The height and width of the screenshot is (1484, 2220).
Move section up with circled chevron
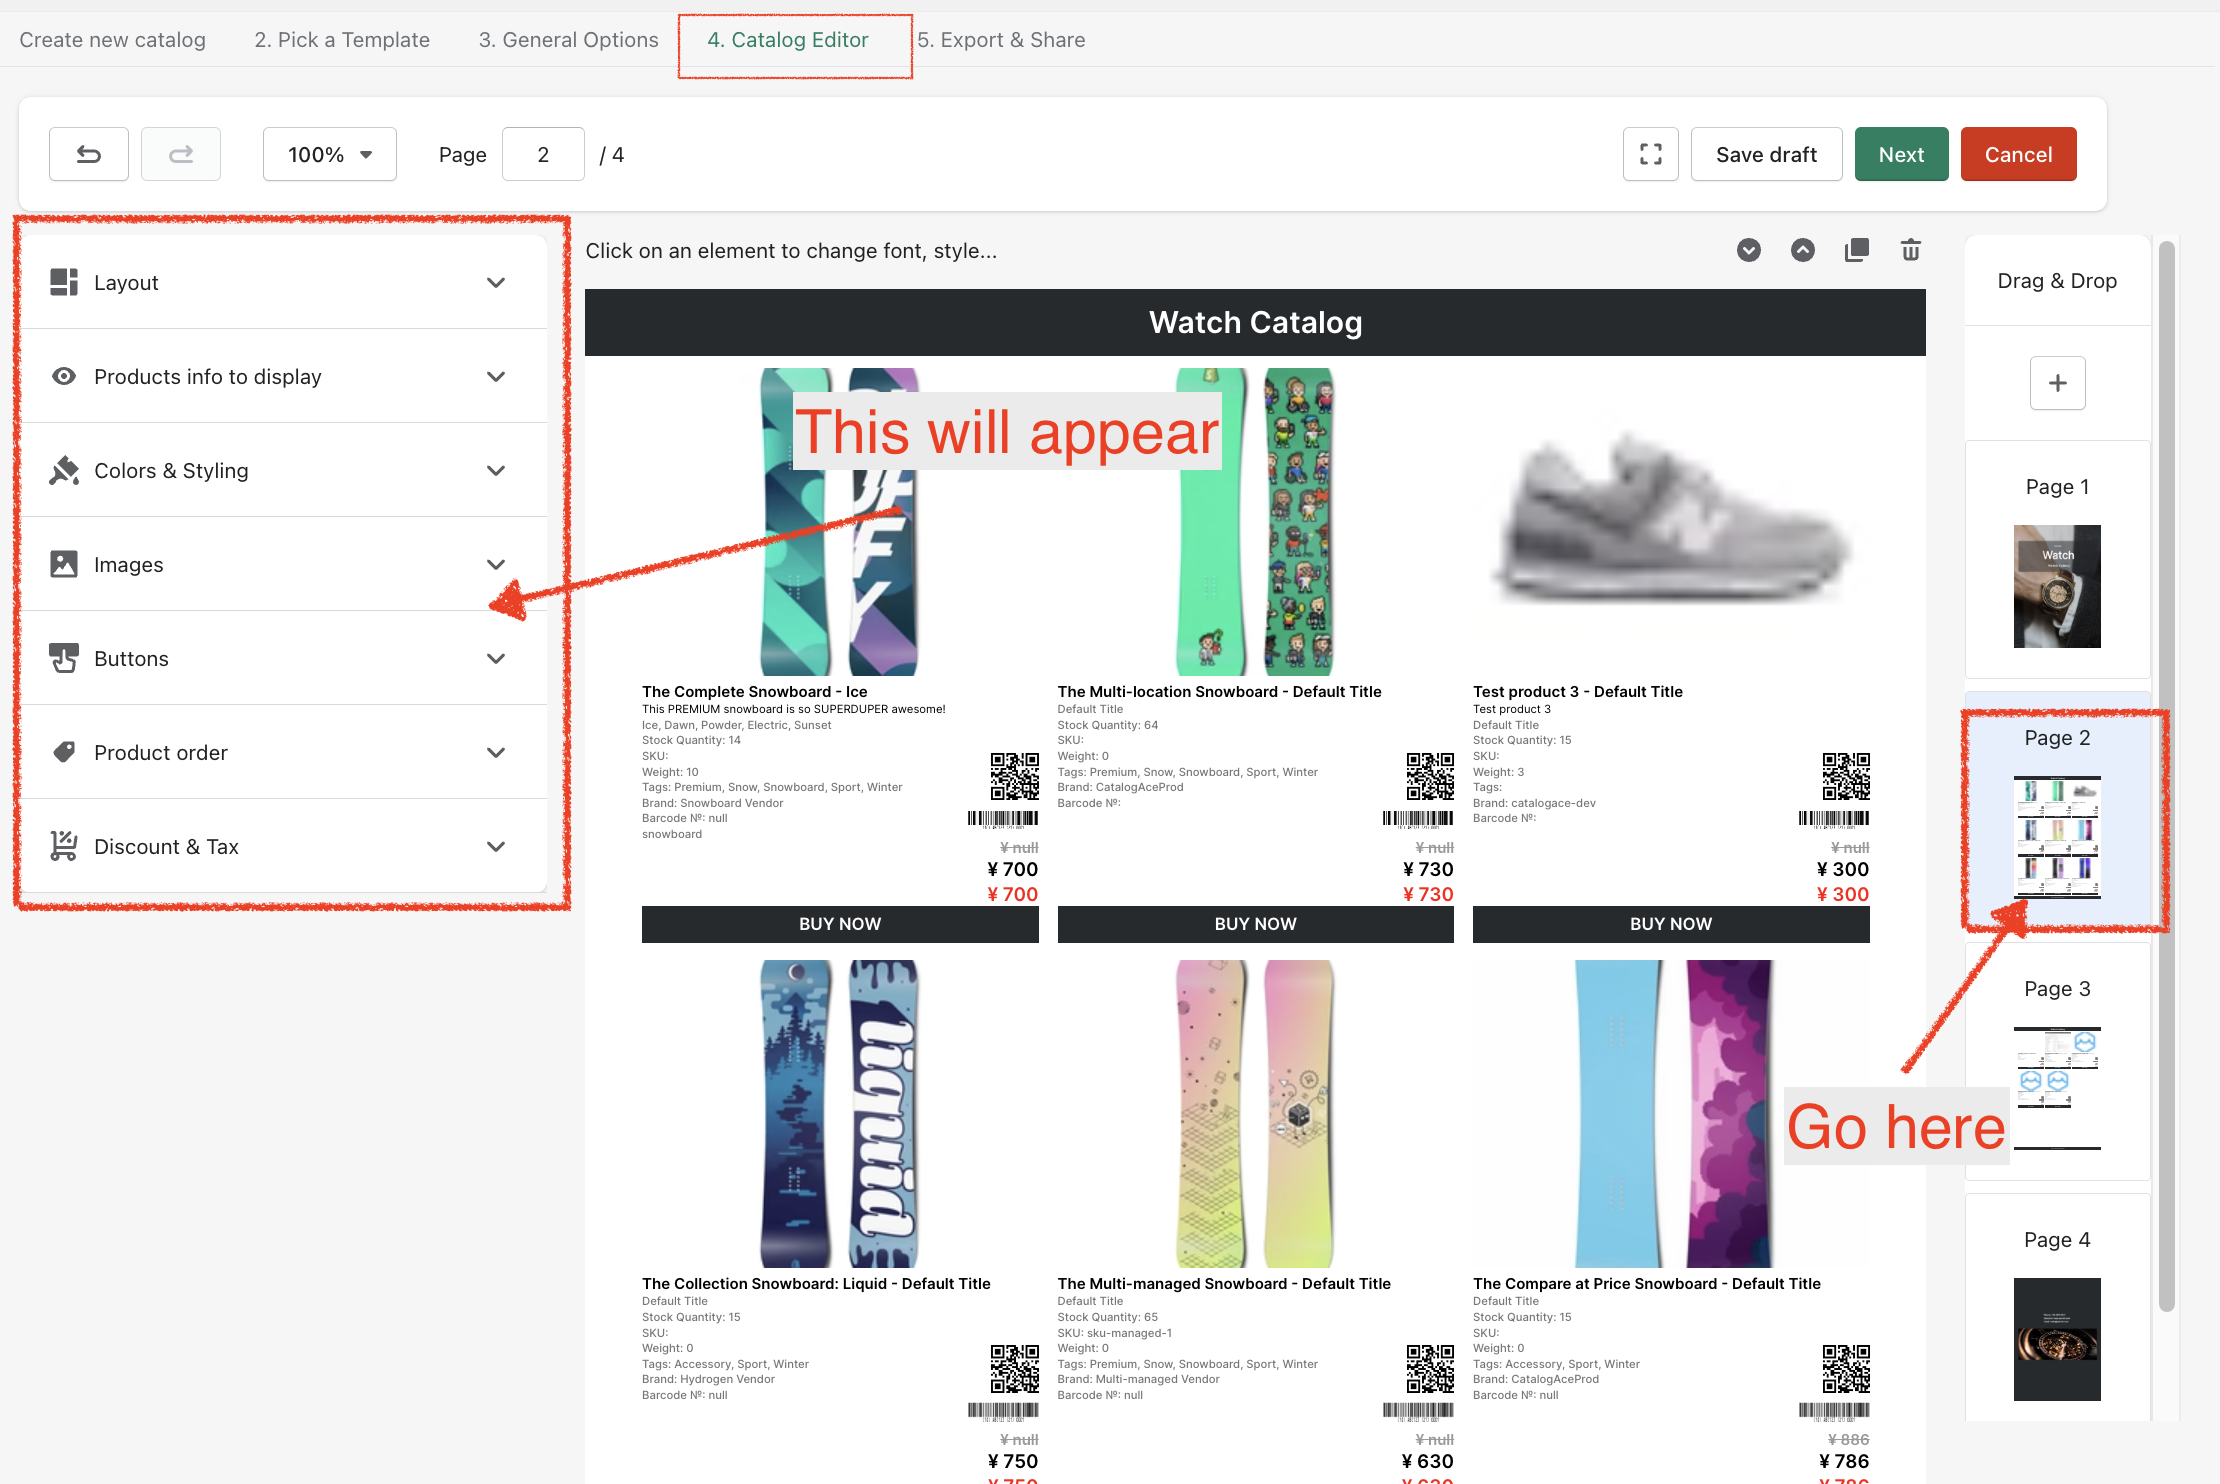(1802, 250)
